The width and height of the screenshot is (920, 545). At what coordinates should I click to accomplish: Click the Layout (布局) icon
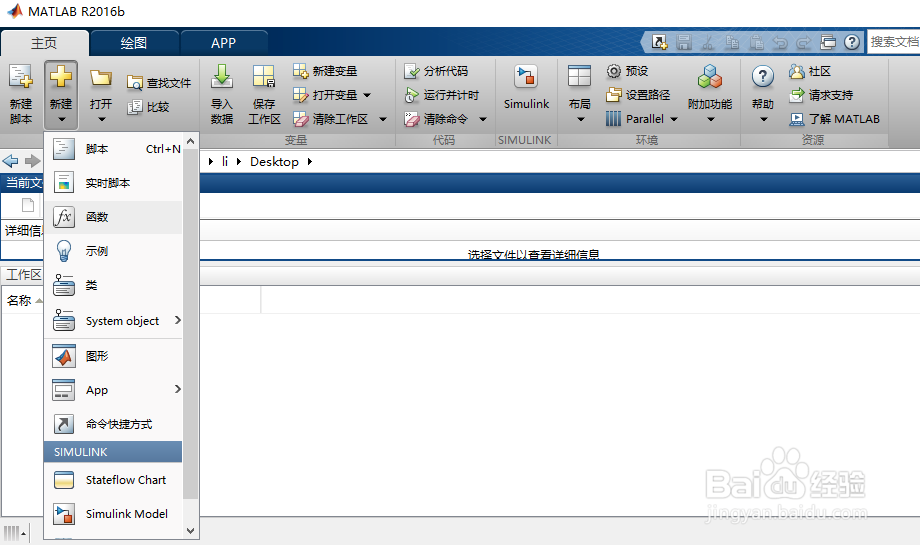(x=579, y=77)
